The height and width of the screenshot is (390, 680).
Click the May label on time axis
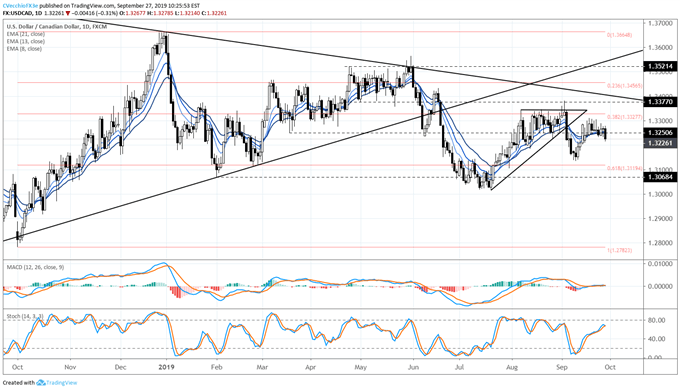tap(361, 367)
